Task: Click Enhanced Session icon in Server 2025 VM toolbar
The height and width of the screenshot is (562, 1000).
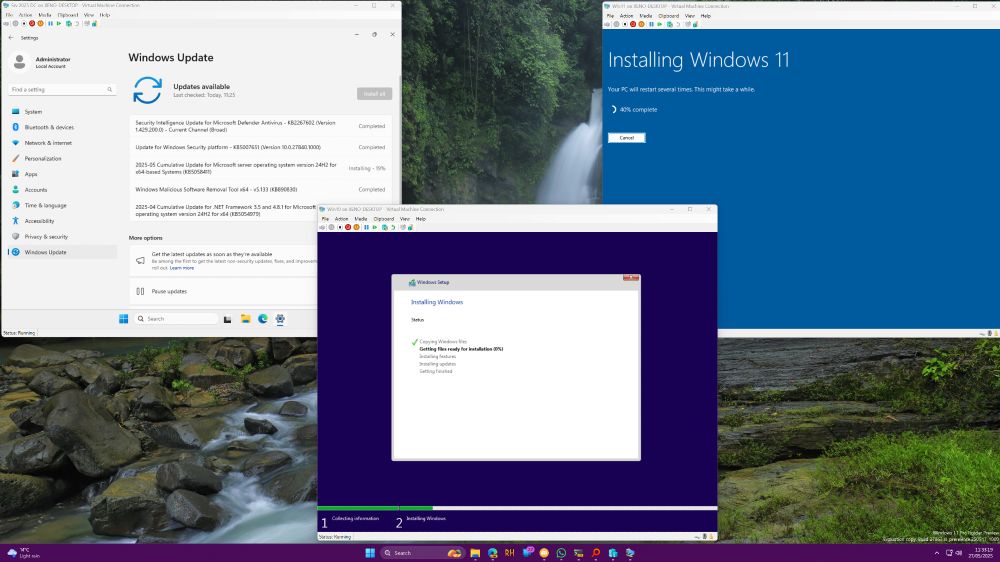Action: [87, 24]
